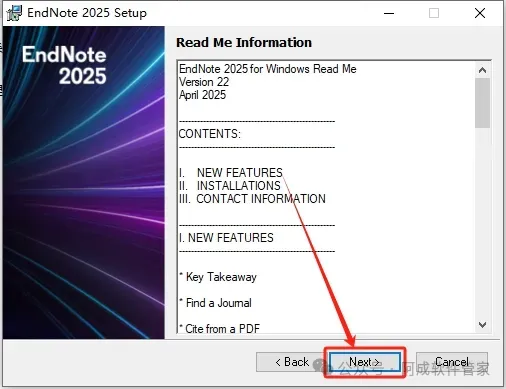This screenshot has height=389, width=506.
Task: Close the EndNote 2025 Setup window
Action: click(480, 13)
